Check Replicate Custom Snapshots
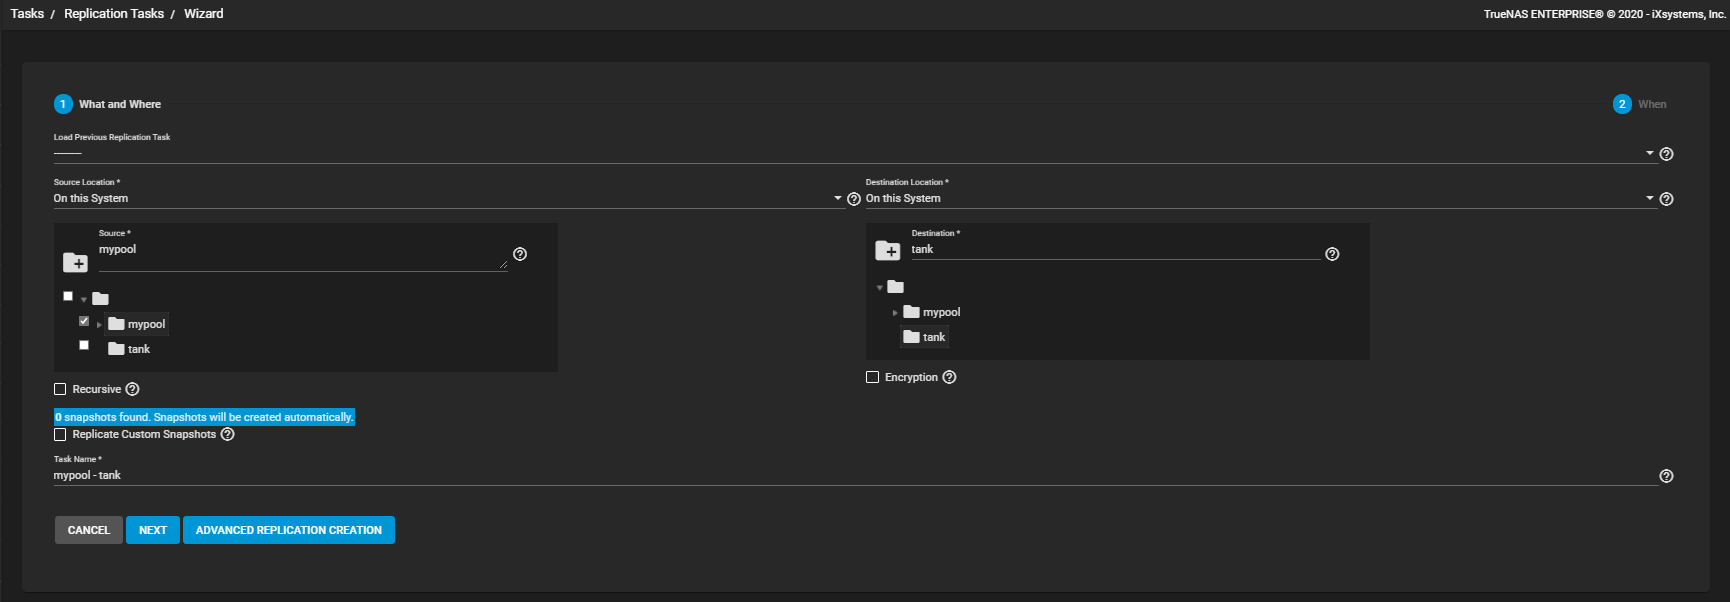The image size is (1730, 602). (60, 434)
